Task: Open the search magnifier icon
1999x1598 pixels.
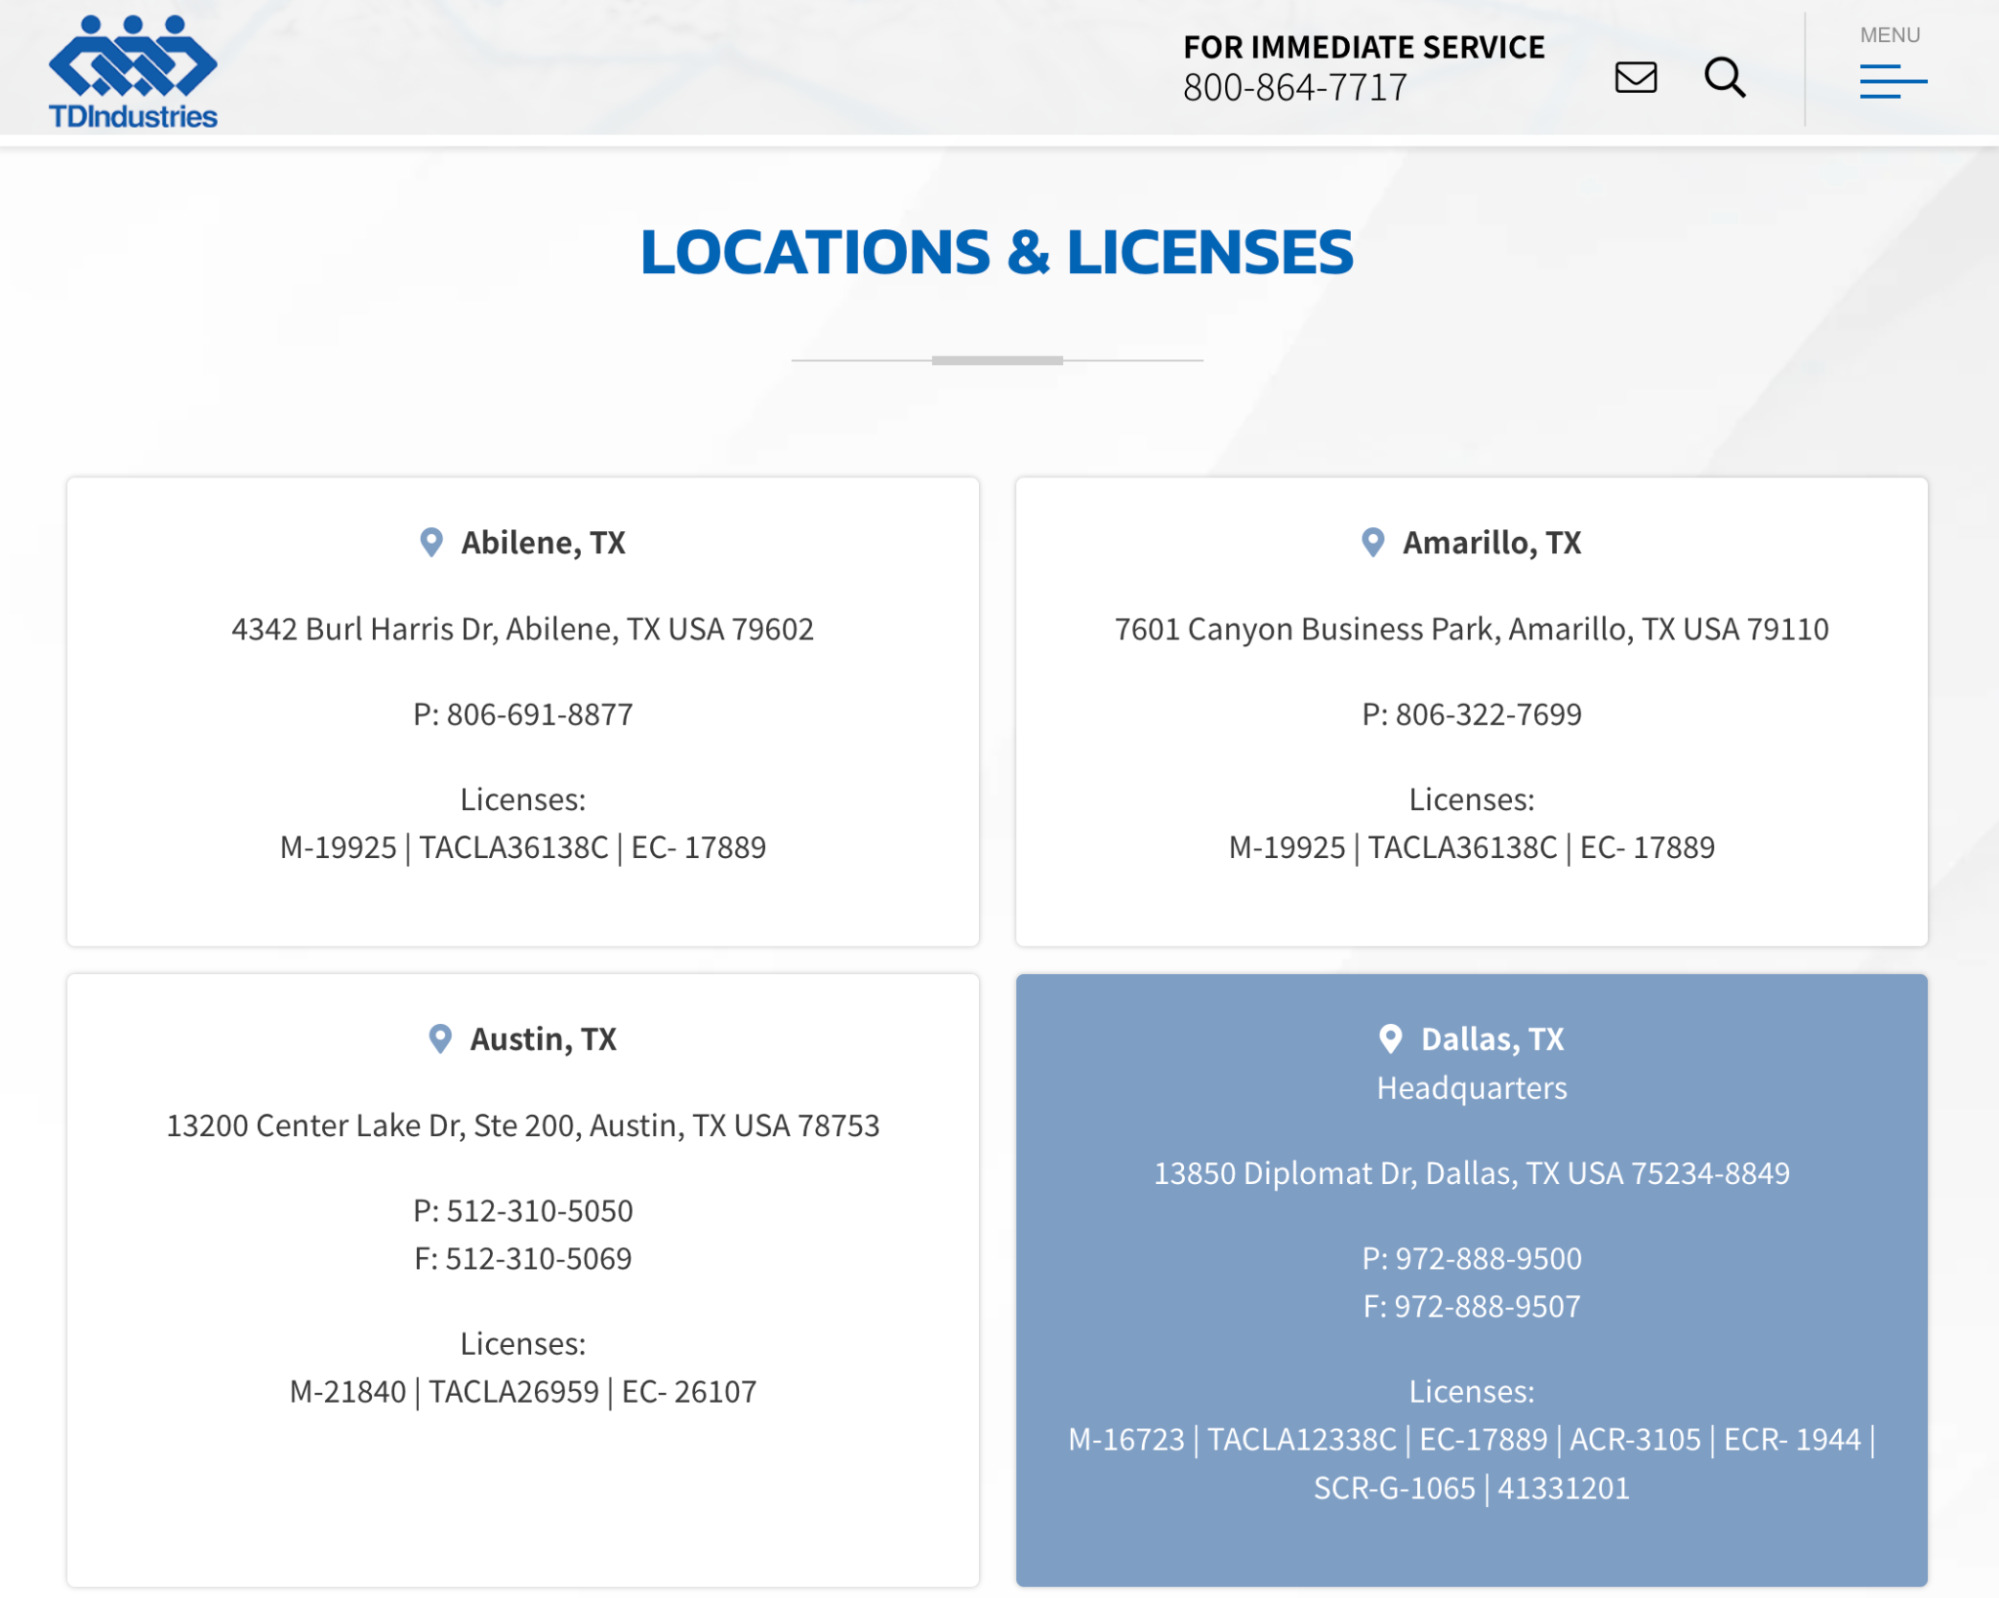Action: [x=1724, y=77]
